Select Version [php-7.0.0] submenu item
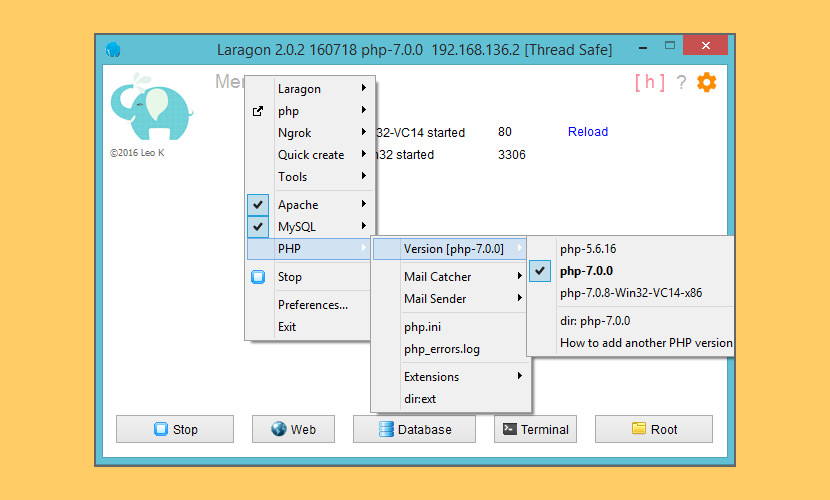The height and width of the screenshot is (500, 830). click(x=449, y=249)
